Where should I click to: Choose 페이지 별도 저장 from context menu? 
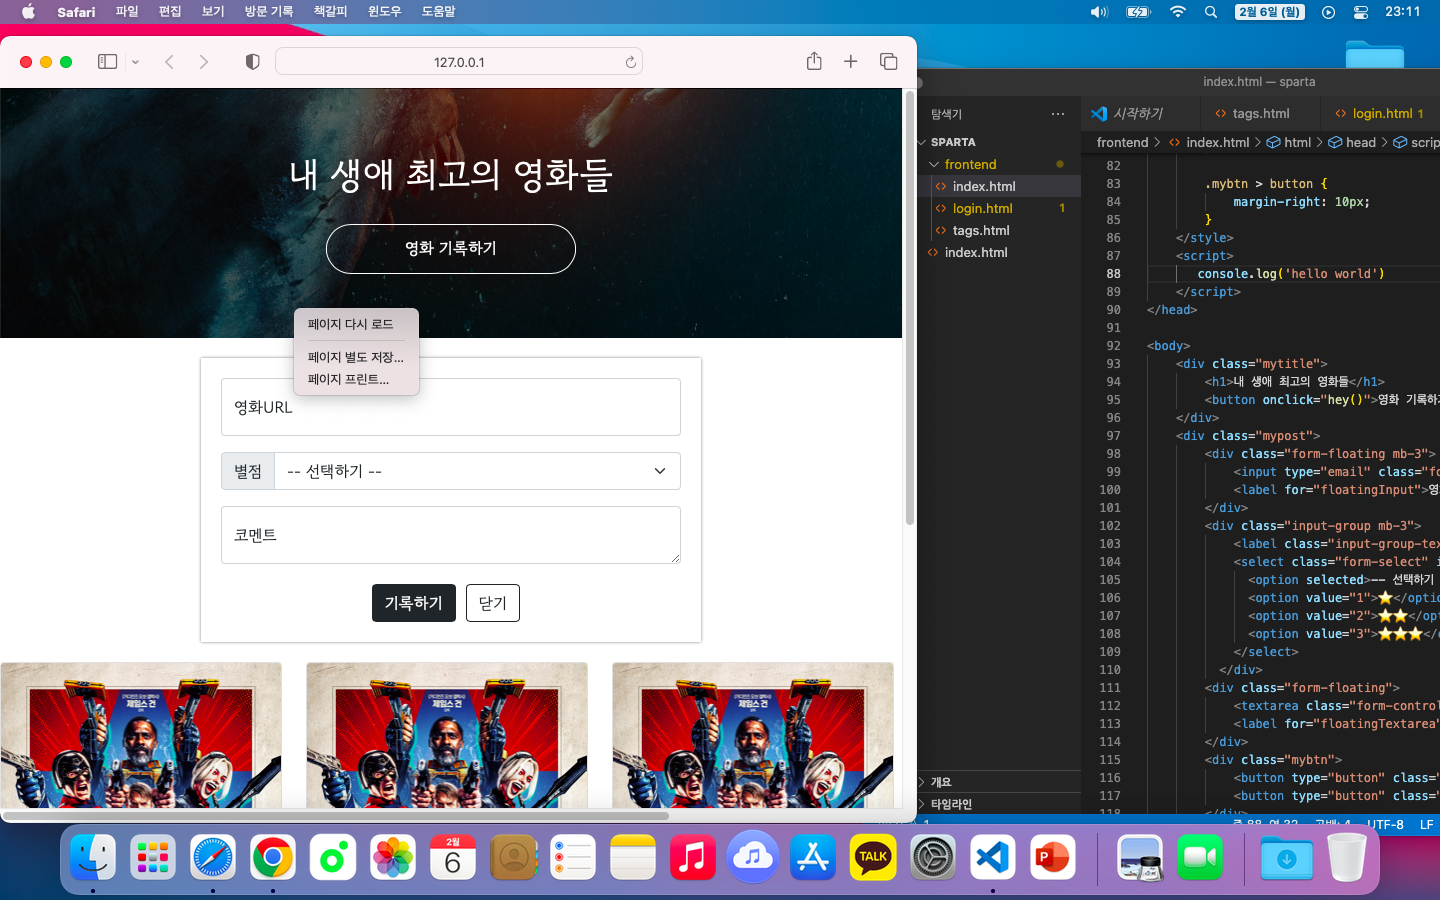(356, 357)
